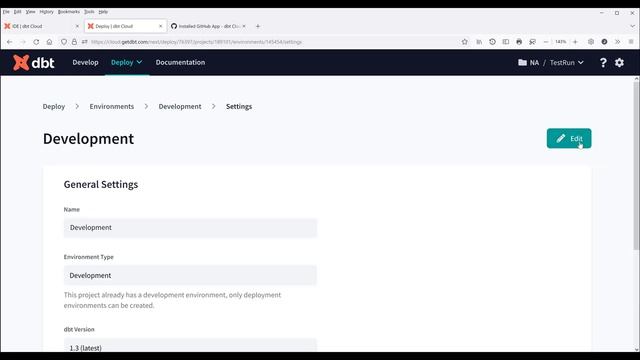The width and height of the screenshot is (640, 360).
Task: Click the screenshot tool icon in toolbar
Action: point(532,42)
